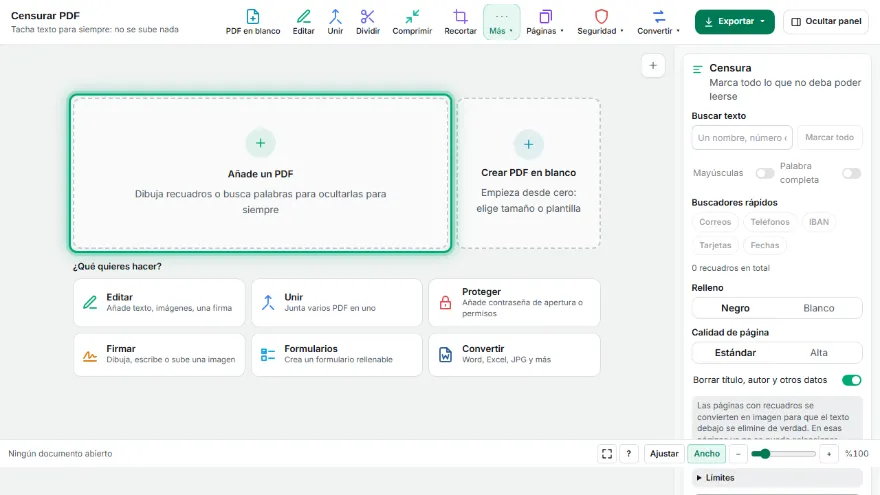This screenshot has width=880, height=495.
Task: Select the Teléfonos quick finder chip
Action: click(x=770, y=222)
